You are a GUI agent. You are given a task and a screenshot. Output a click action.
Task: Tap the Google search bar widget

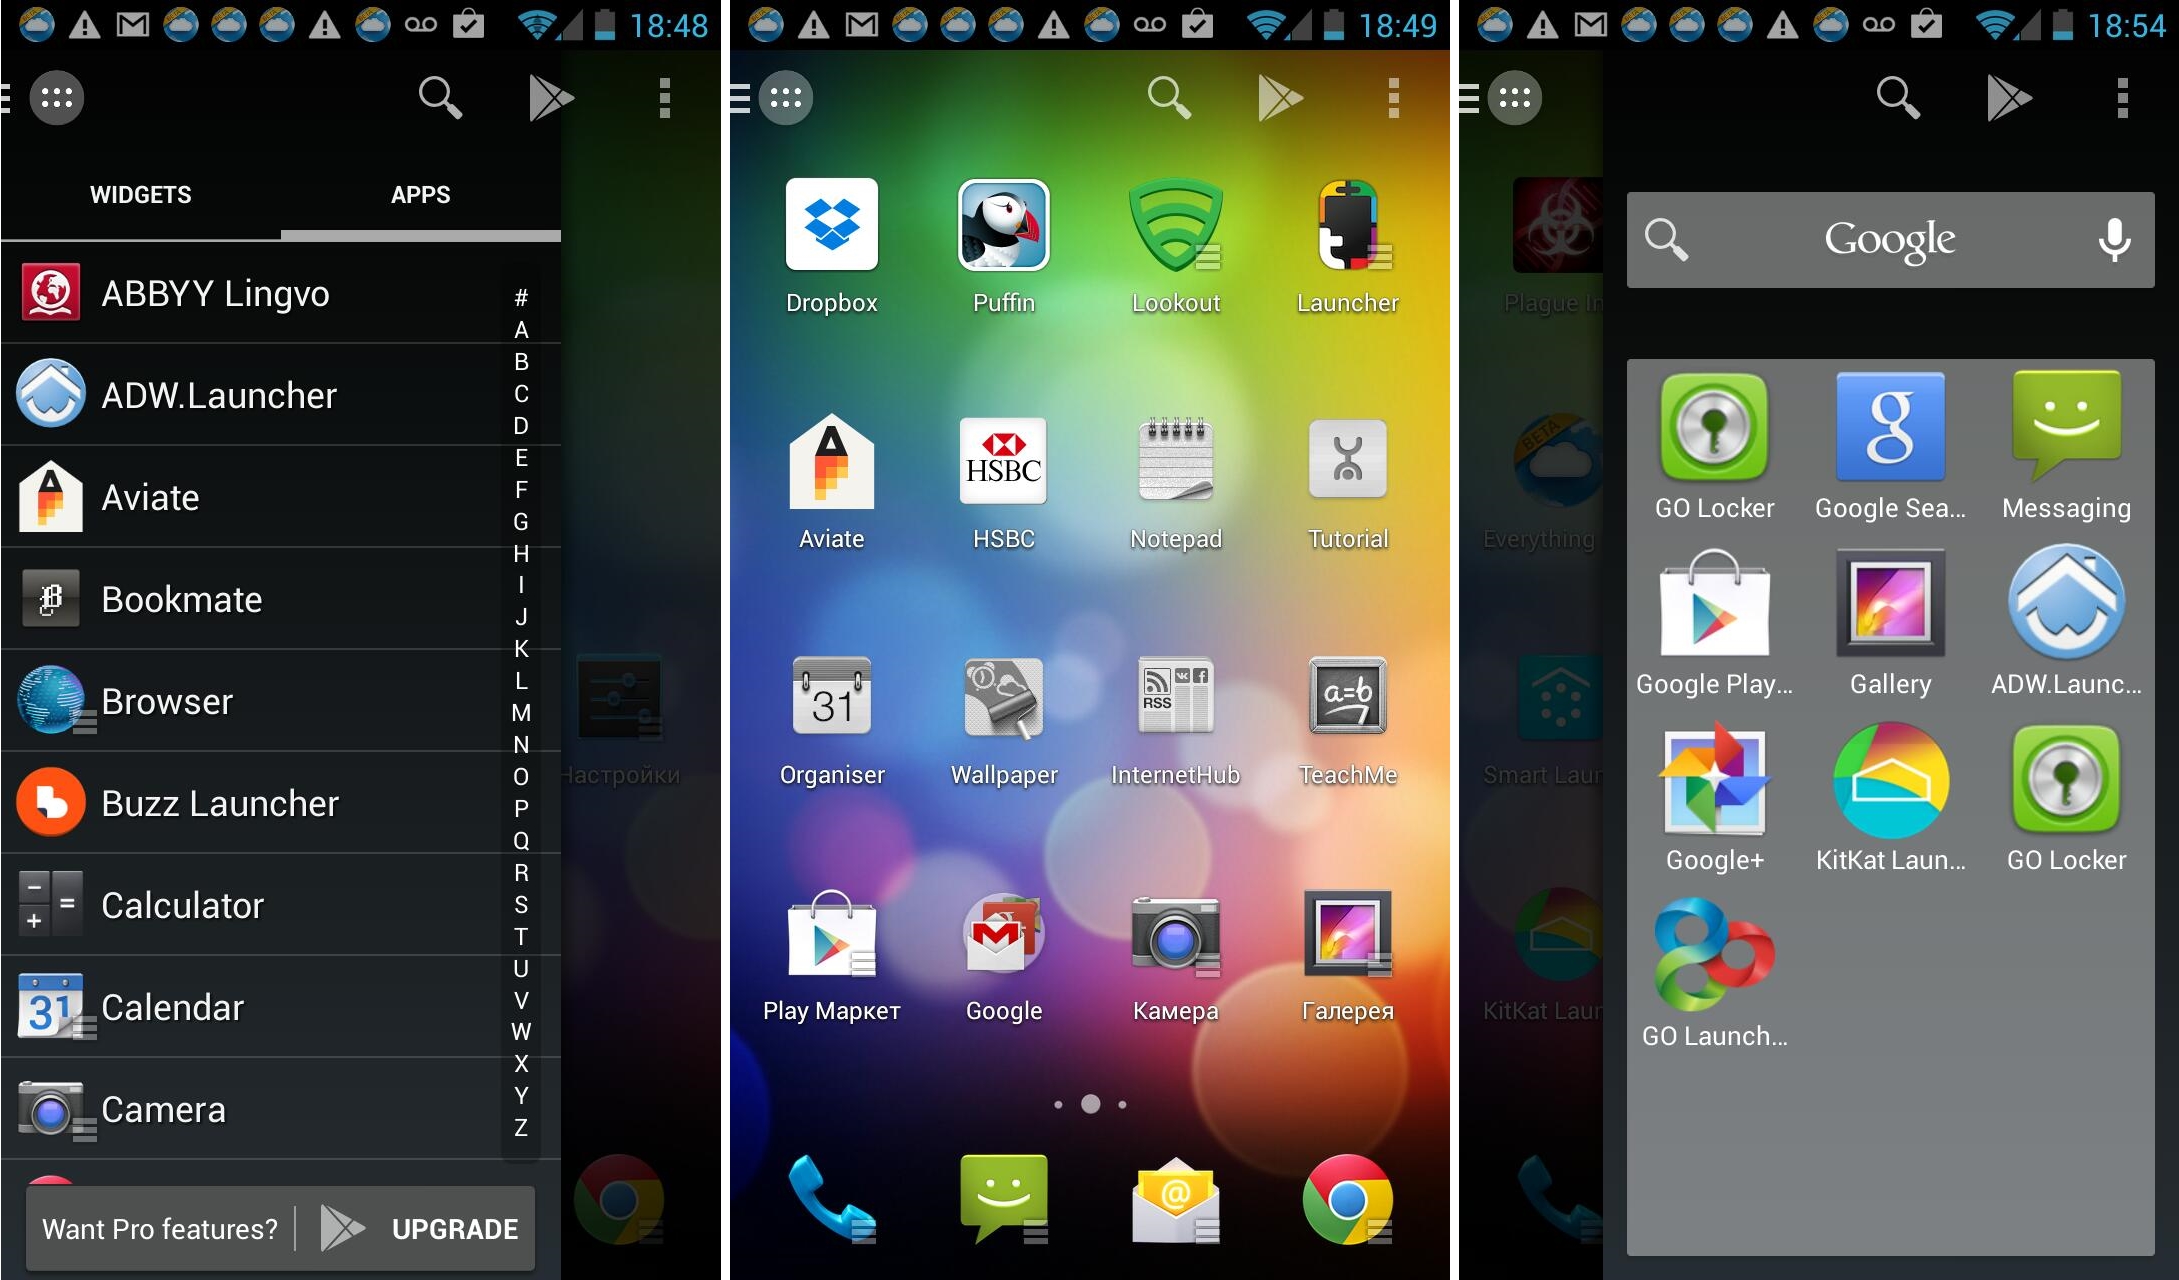click(1890, 240)
